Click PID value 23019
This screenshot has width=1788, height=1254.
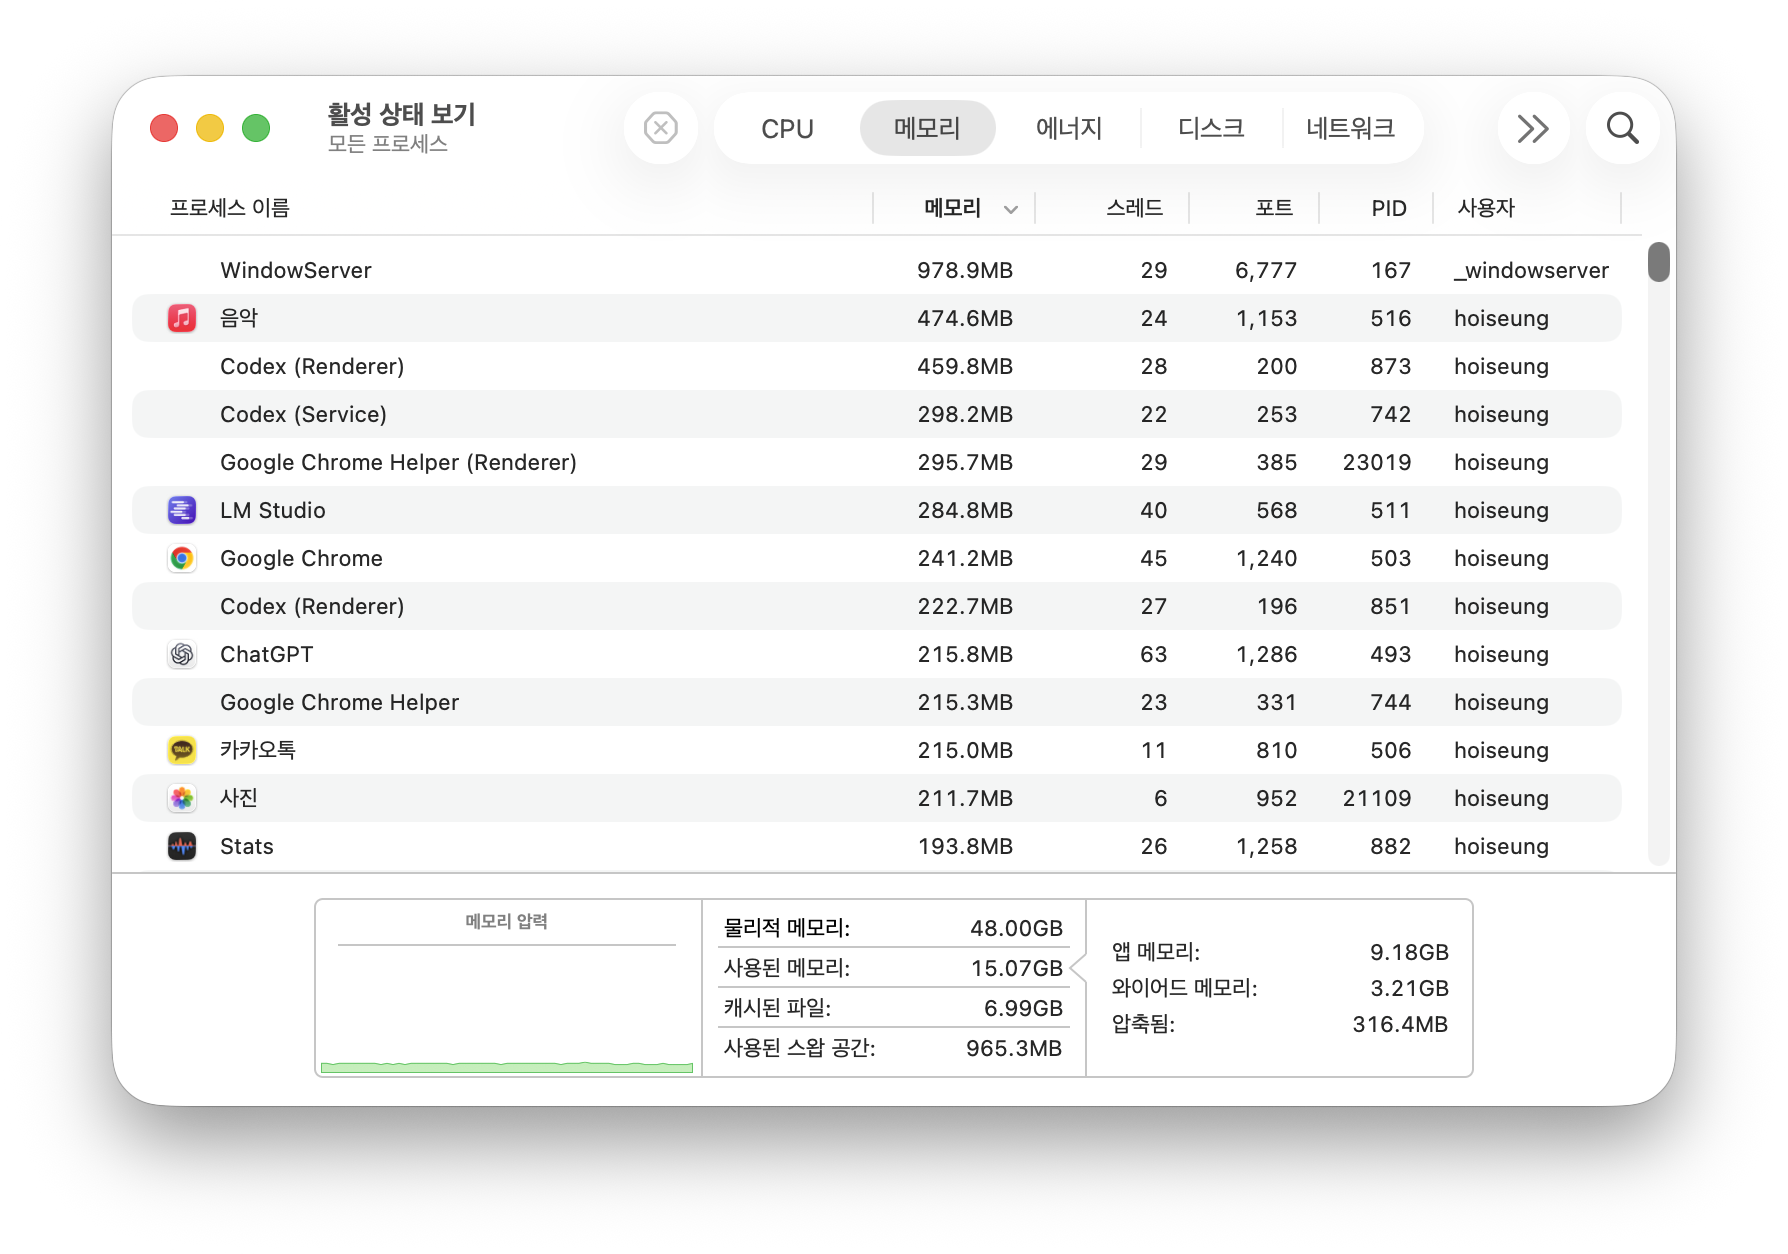point(1377,462)
